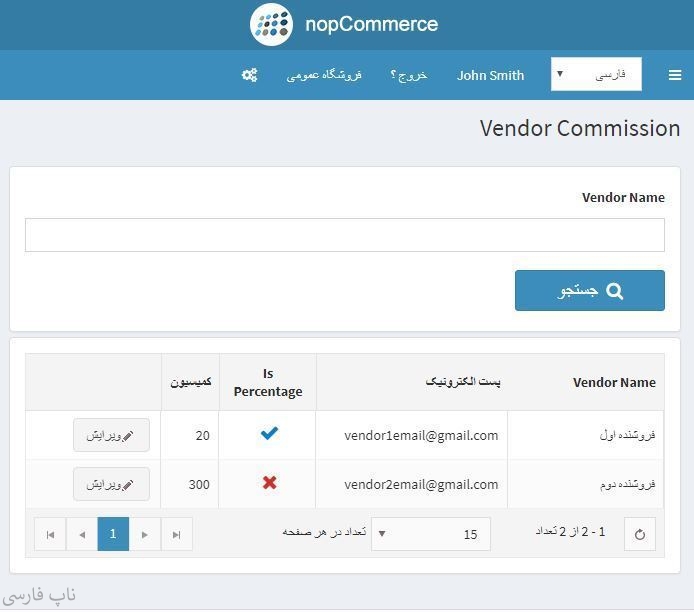Image resolution: width=694 pixels, height=612 pixels.
Task: Edit the vendor with commission 20
Action: 111,435
